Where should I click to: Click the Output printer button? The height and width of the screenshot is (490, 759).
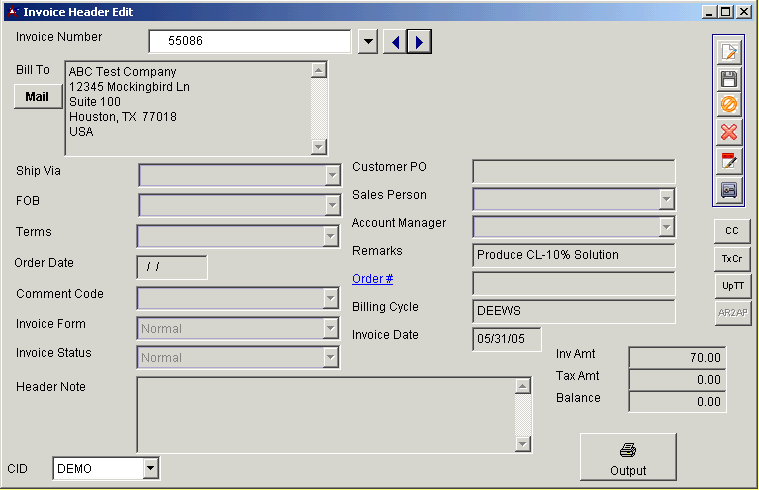[628, 459]
